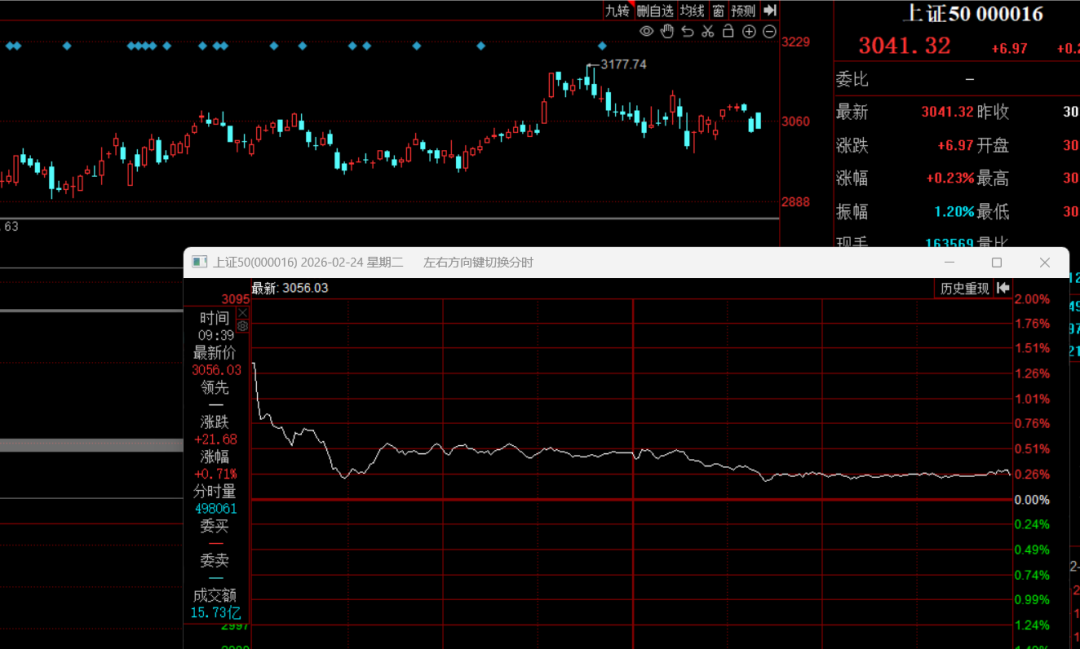Select the scissors cut tool
Viewport: 1080px width, 649px height.
707,31
